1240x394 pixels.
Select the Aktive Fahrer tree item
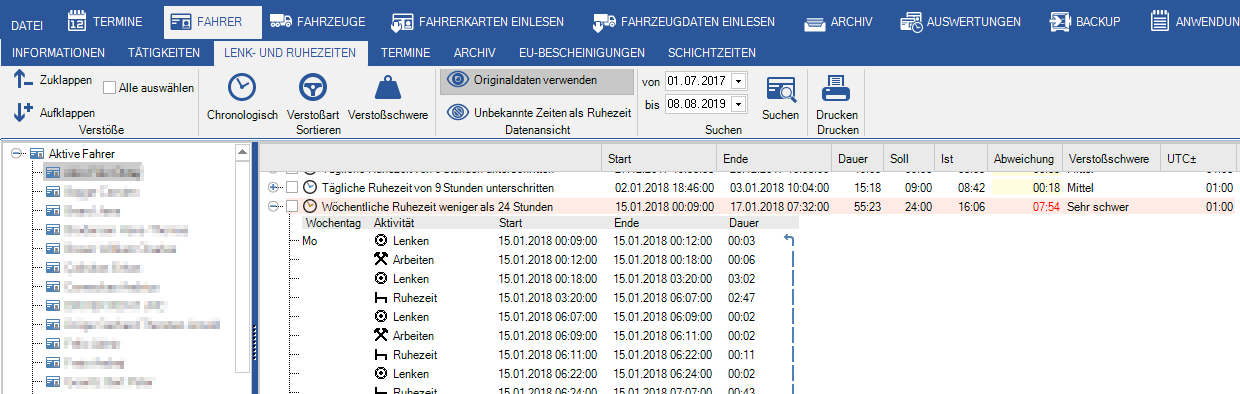pyautogui.click(x=81, y=153)
